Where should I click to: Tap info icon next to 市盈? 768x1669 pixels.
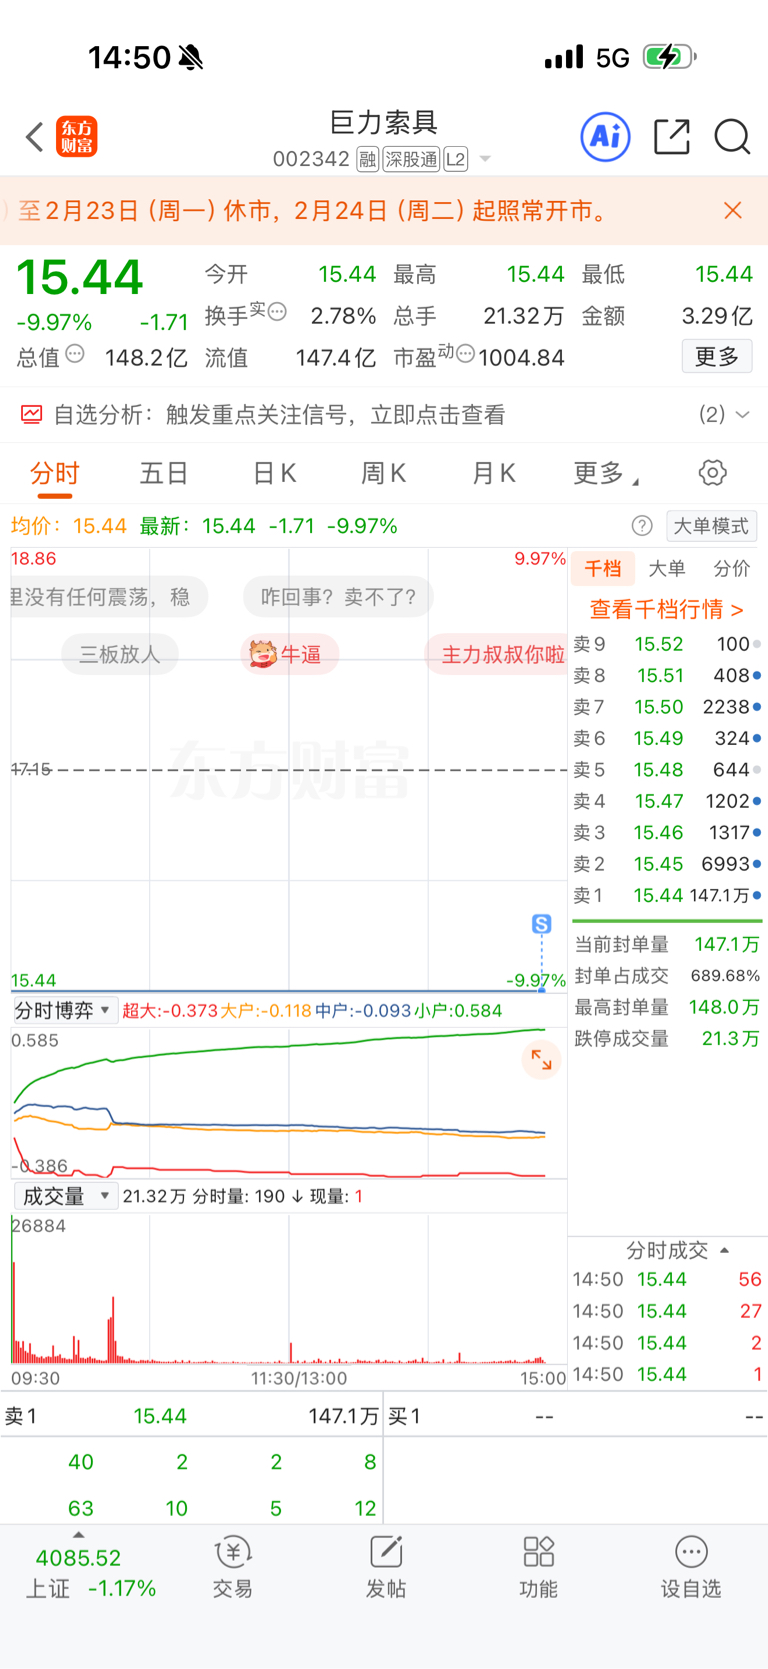coord(465,353)
